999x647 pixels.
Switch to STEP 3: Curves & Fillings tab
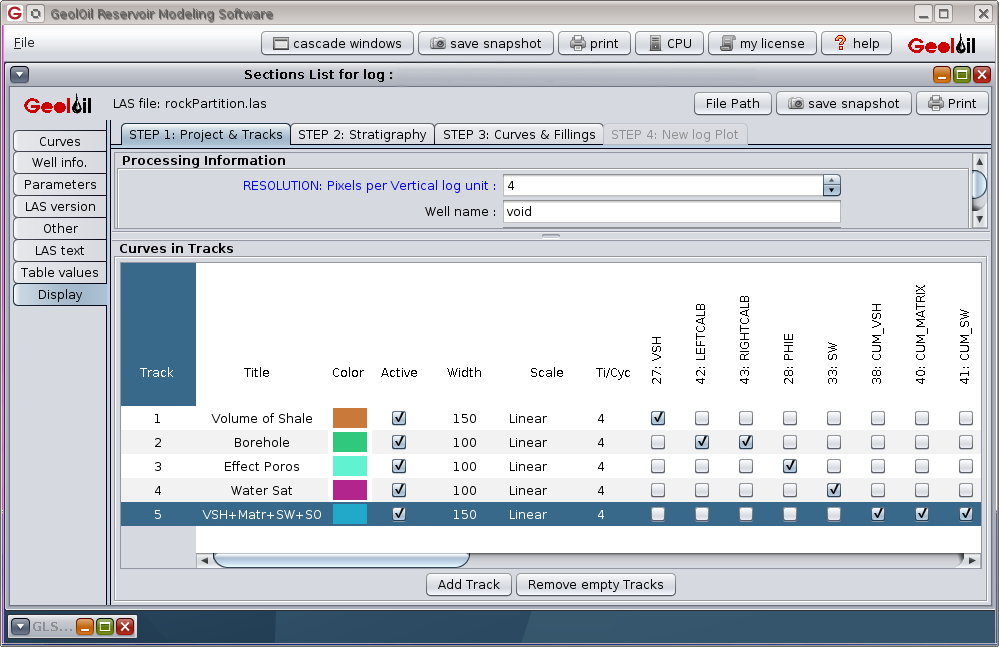519,134
